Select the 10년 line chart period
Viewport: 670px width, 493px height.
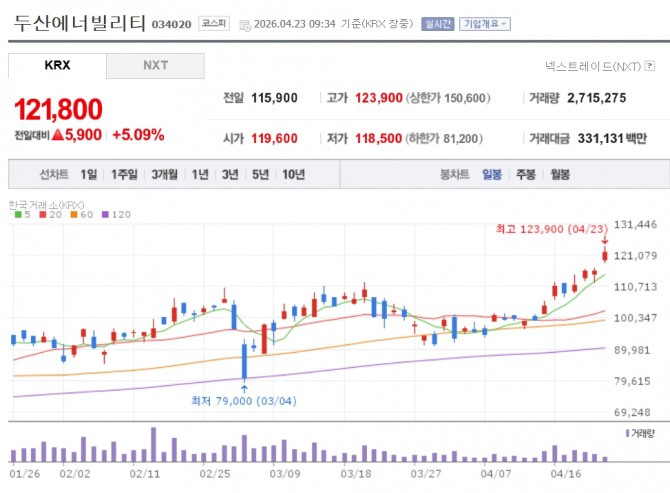pos(294,174)
